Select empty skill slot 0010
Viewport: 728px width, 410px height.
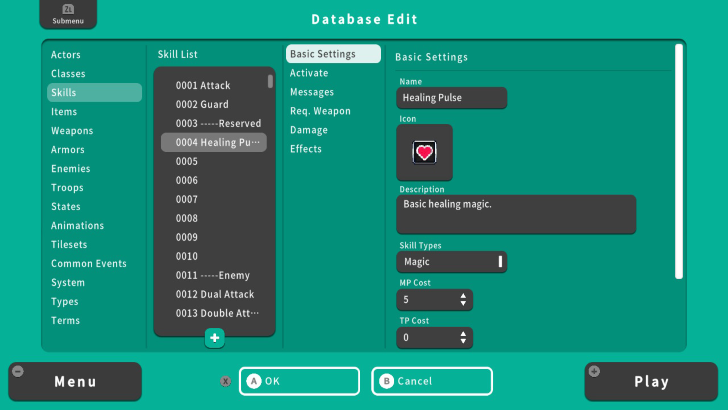click(x=214, y=256)
